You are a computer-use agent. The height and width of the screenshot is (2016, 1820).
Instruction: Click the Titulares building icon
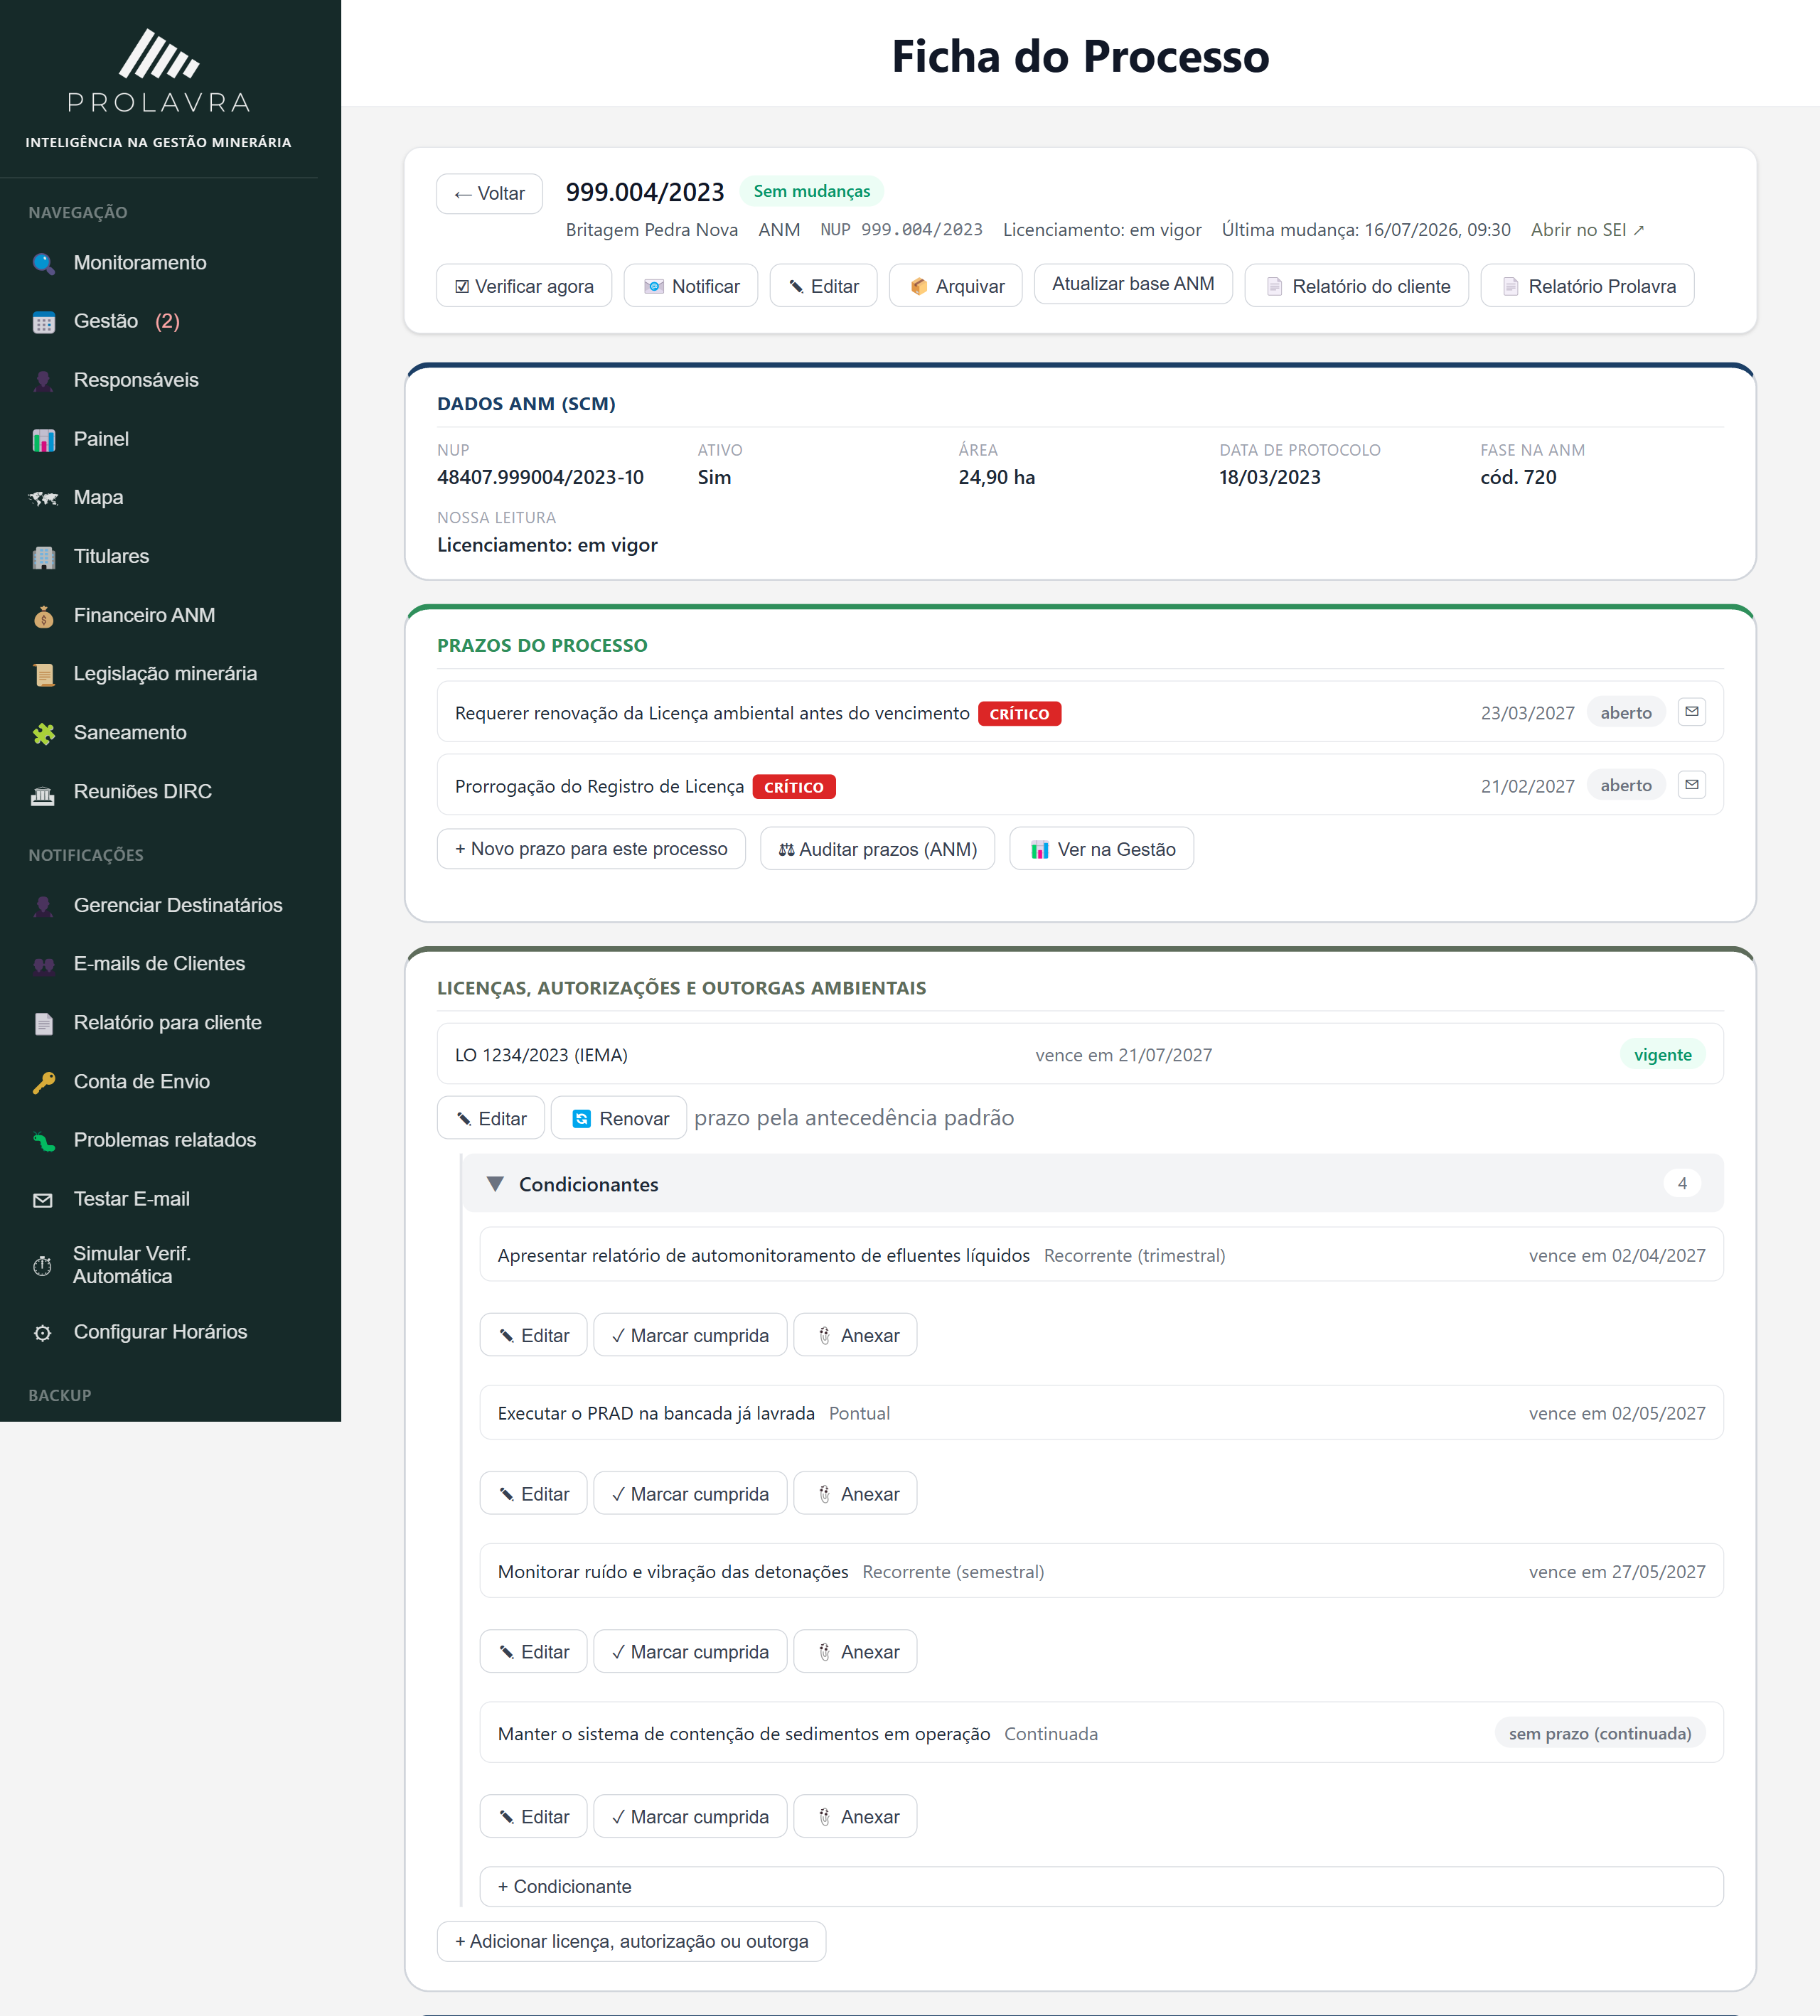pos(43,557)
